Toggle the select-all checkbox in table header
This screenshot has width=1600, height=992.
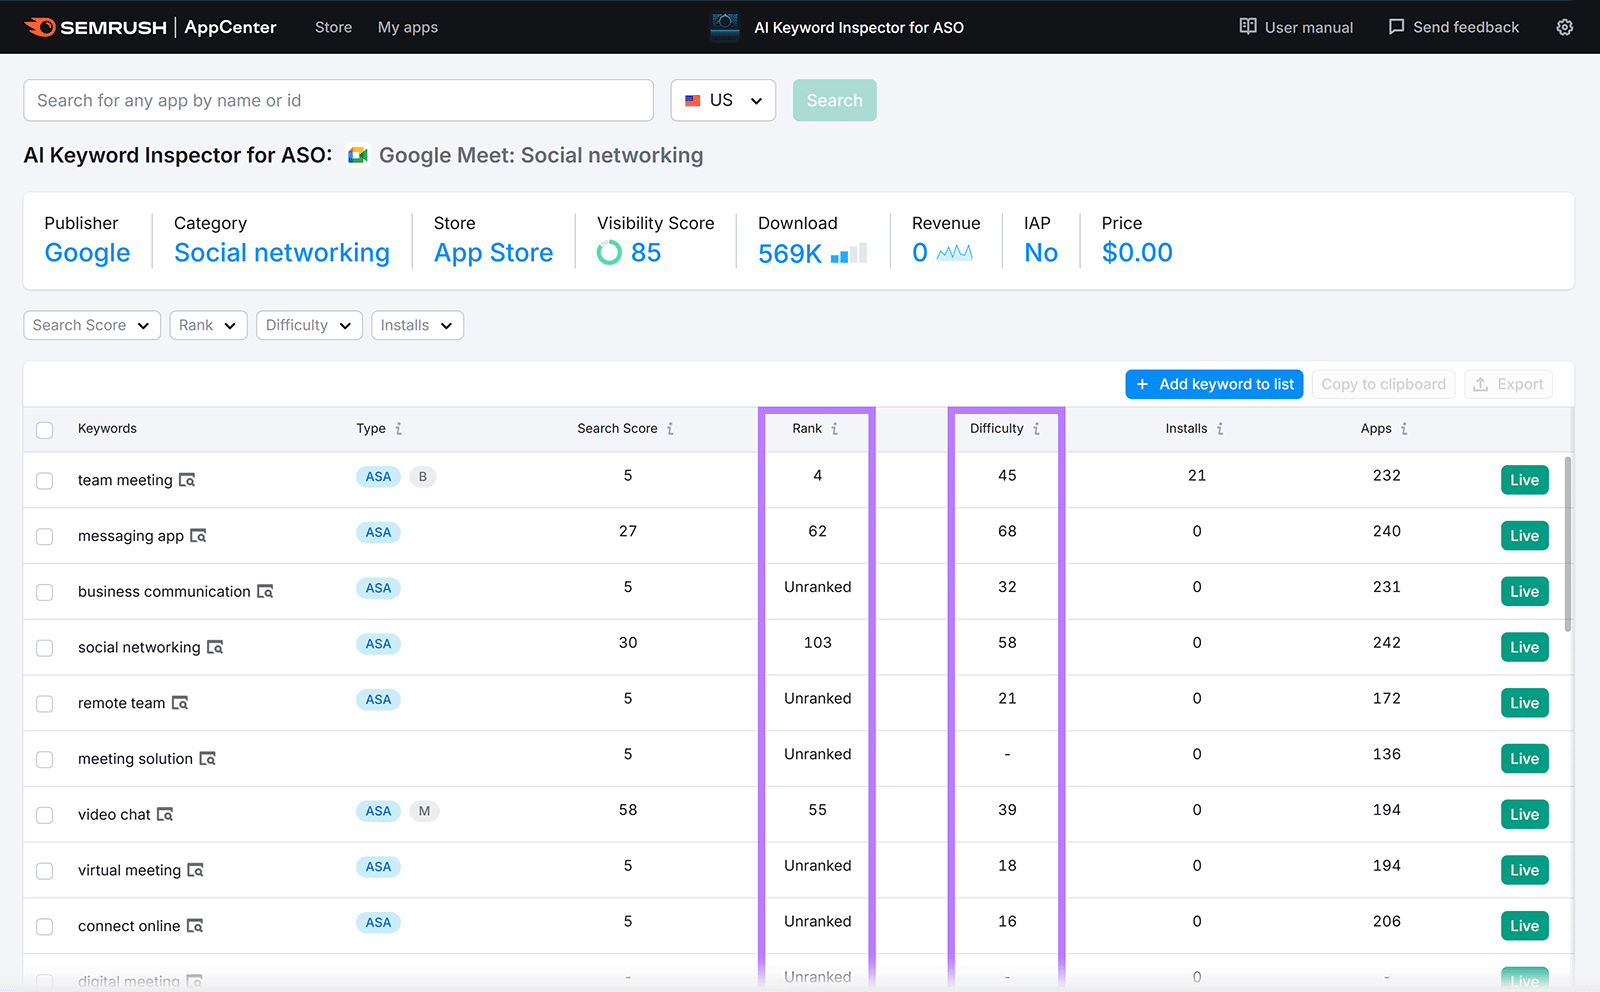click(x=44, y=430)
